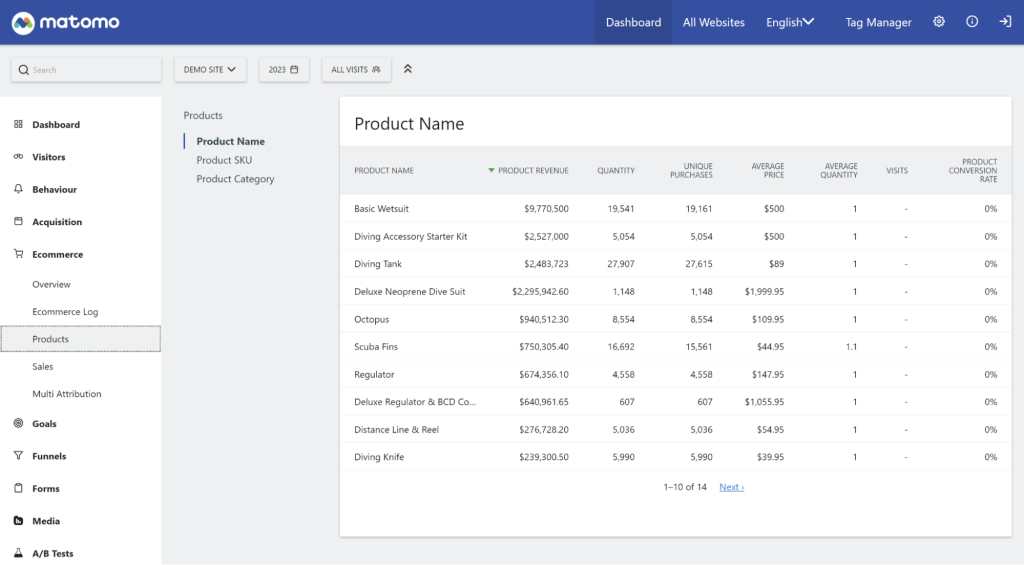Select Products in Ecommerce submenu
The image size is (1024, 565).
tap(81, 339)
